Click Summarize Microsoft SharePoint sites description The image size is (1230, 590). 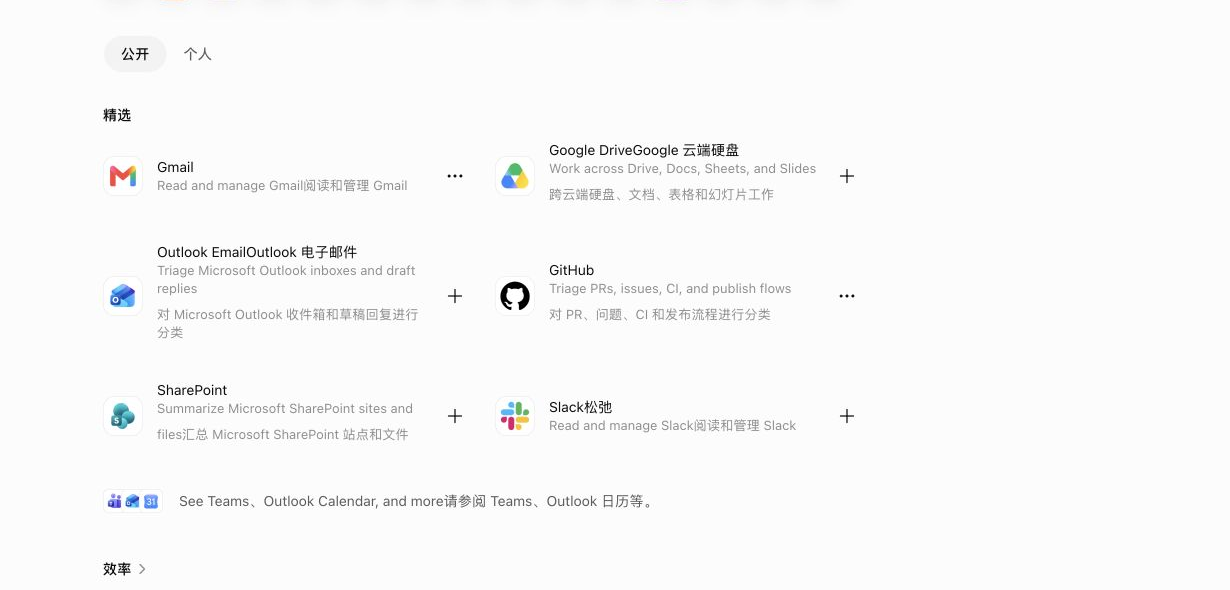coord(285,408)
